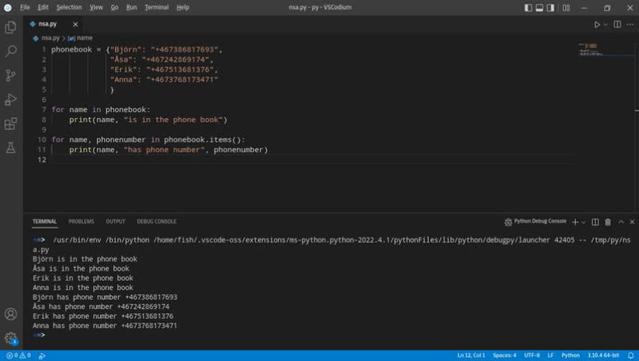Click phonenumber argument on line 11
Screen dimensions: 639x361
(238, 150)
